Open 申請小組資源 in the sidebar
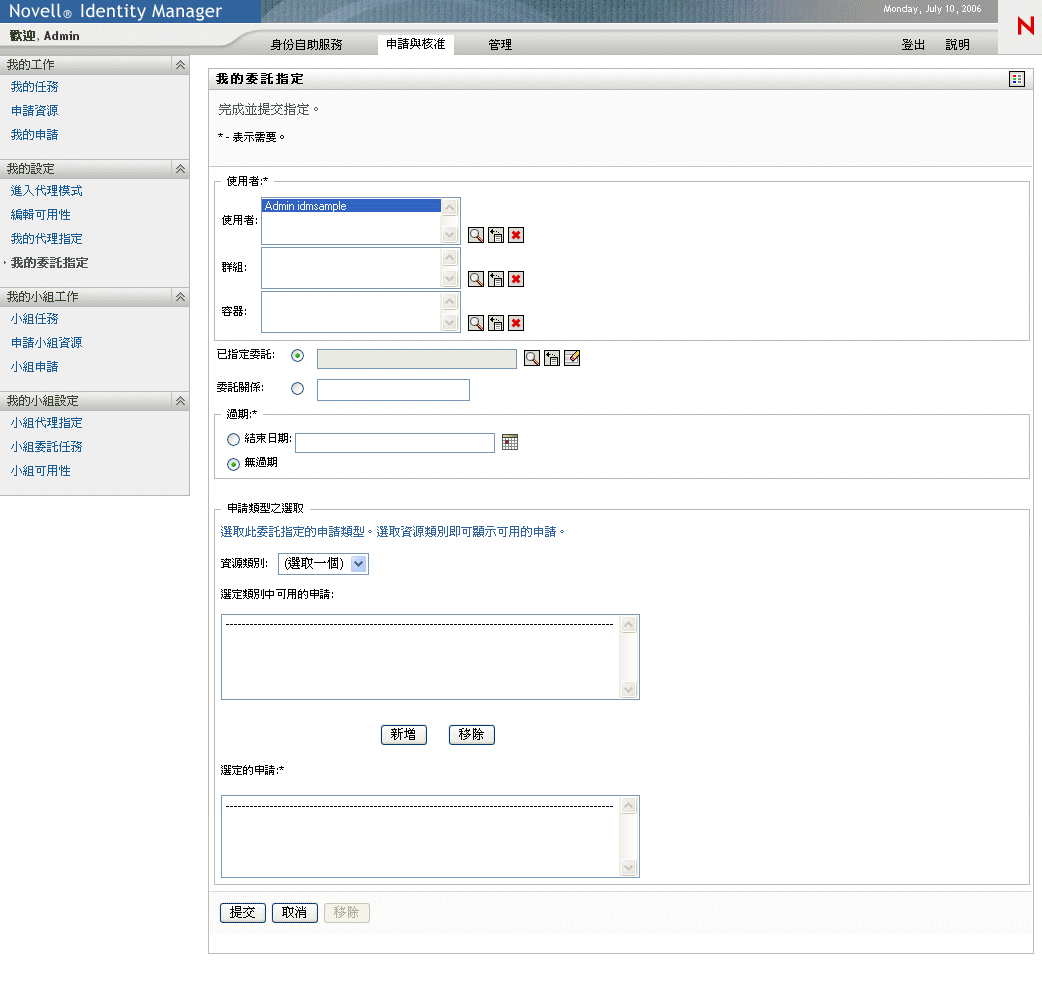The image size is (1042, 1002). tap(47, 343)
